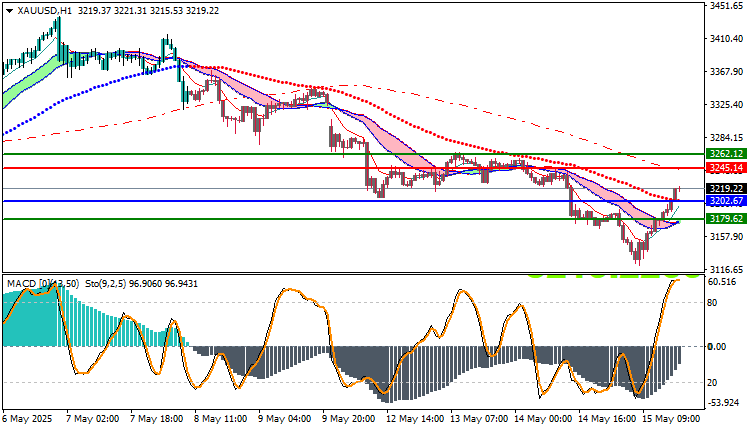Select the 7 May 02:00 time label
The width and height of the screenshot is (750, 430).
pyautogui.click(x=92, y=419)
